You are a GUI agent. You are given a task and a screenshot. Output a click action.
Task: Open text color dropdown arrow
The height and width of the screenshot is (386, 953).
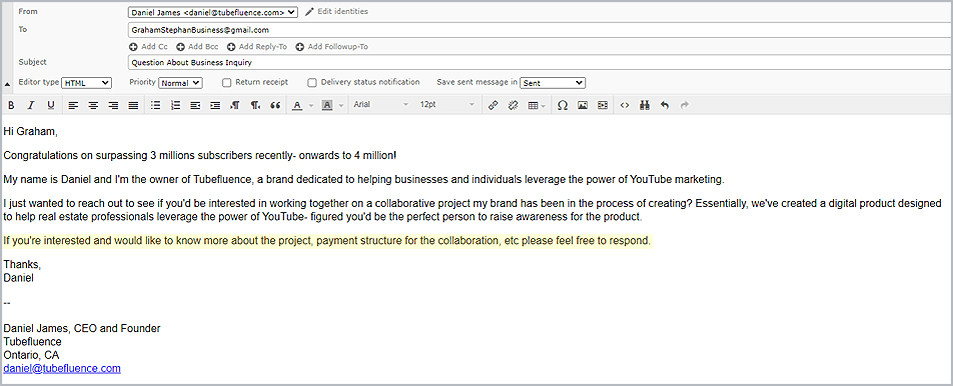(x=311, y=105)
